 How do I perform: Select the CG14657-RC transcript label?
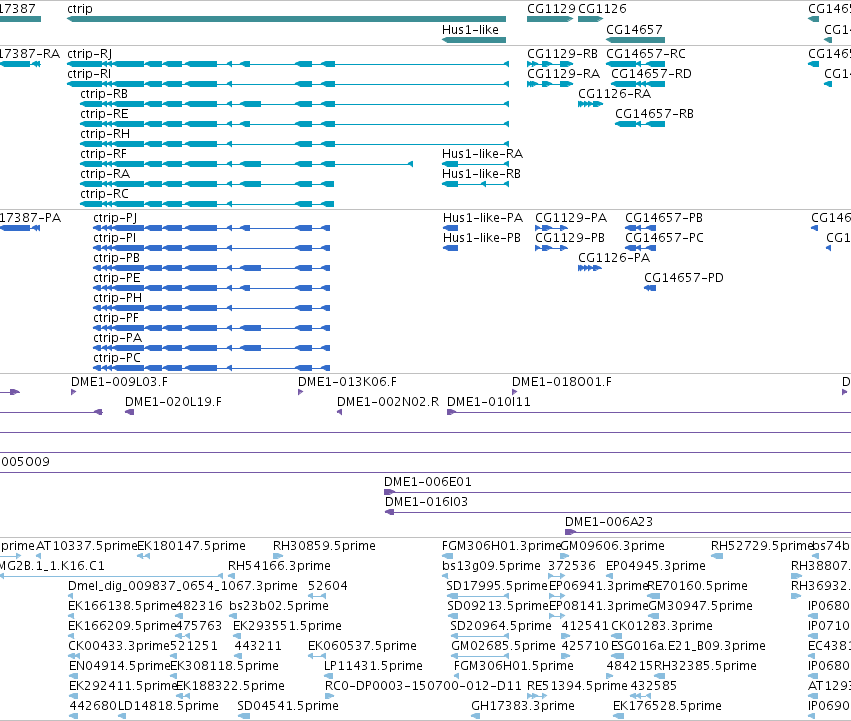tap(646, 54)
